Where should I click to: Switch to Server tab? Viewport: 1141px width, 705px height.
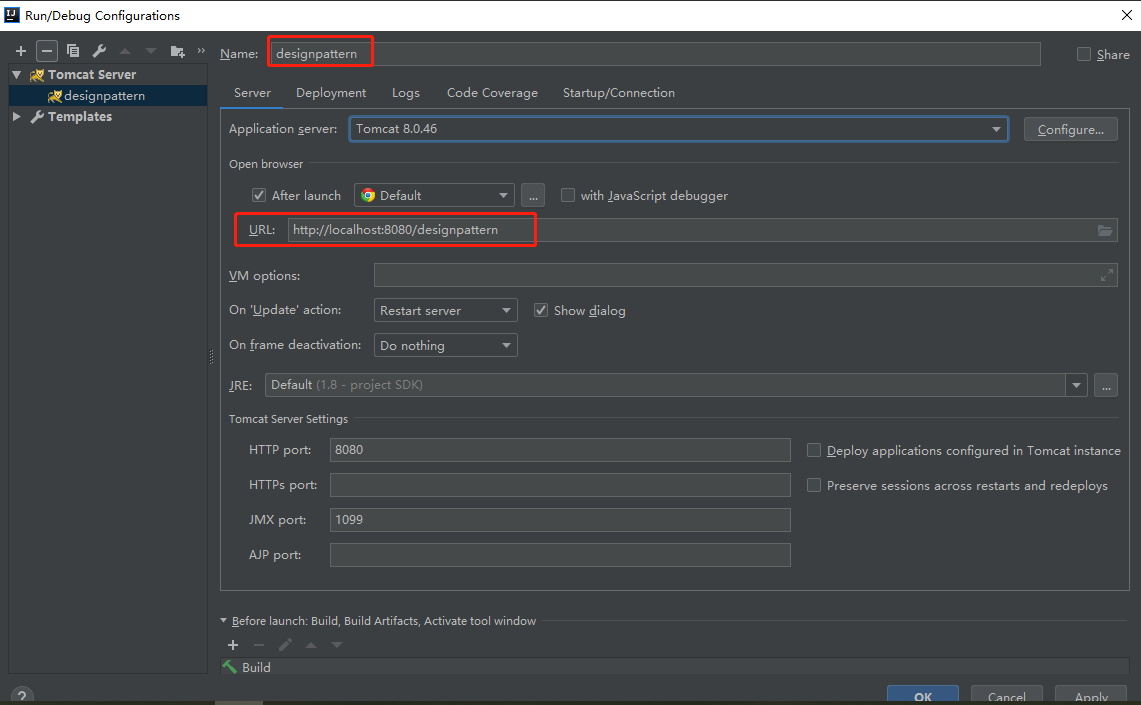253,93
